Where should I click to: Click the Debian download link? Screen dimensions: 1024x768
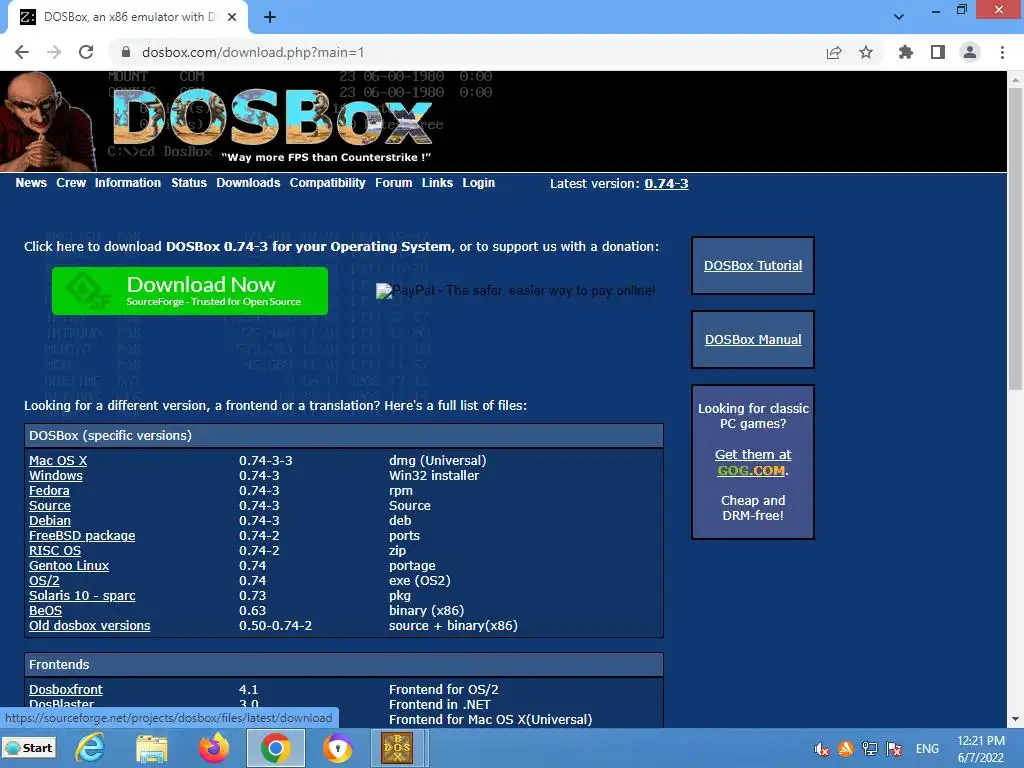[50, 520]
